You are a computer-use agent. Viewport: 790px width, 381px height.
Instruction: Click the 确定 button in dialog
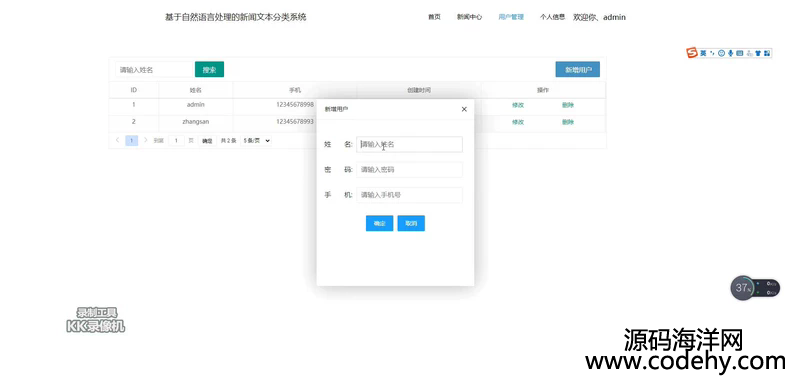pyautogui.click(x=379, y=223)
